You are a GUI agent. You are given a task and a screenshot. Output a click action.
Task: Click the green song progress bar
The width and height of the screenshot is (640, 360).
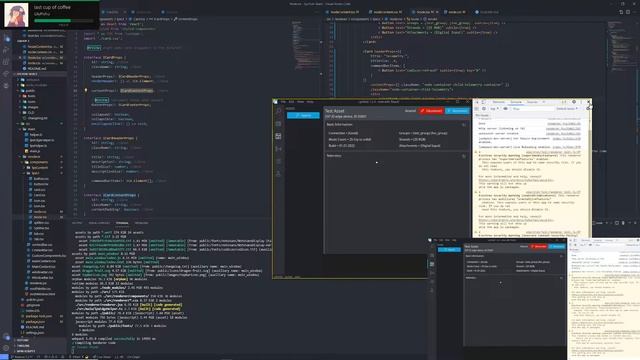[64, 20]
